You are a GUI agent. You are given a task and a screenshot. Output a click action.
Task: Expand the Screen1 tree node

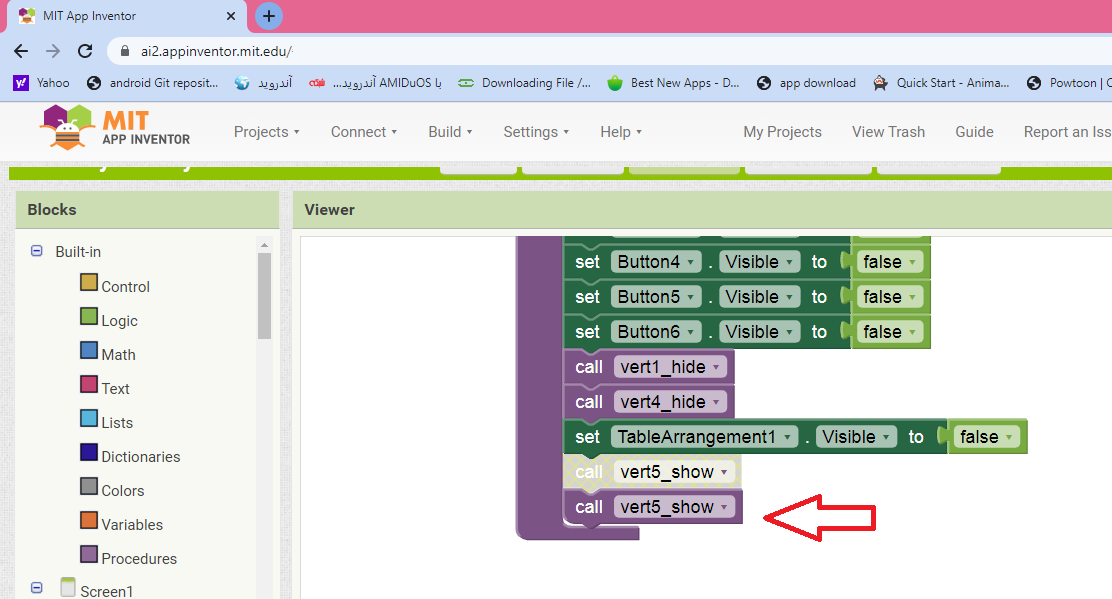[x=38, y=590]
